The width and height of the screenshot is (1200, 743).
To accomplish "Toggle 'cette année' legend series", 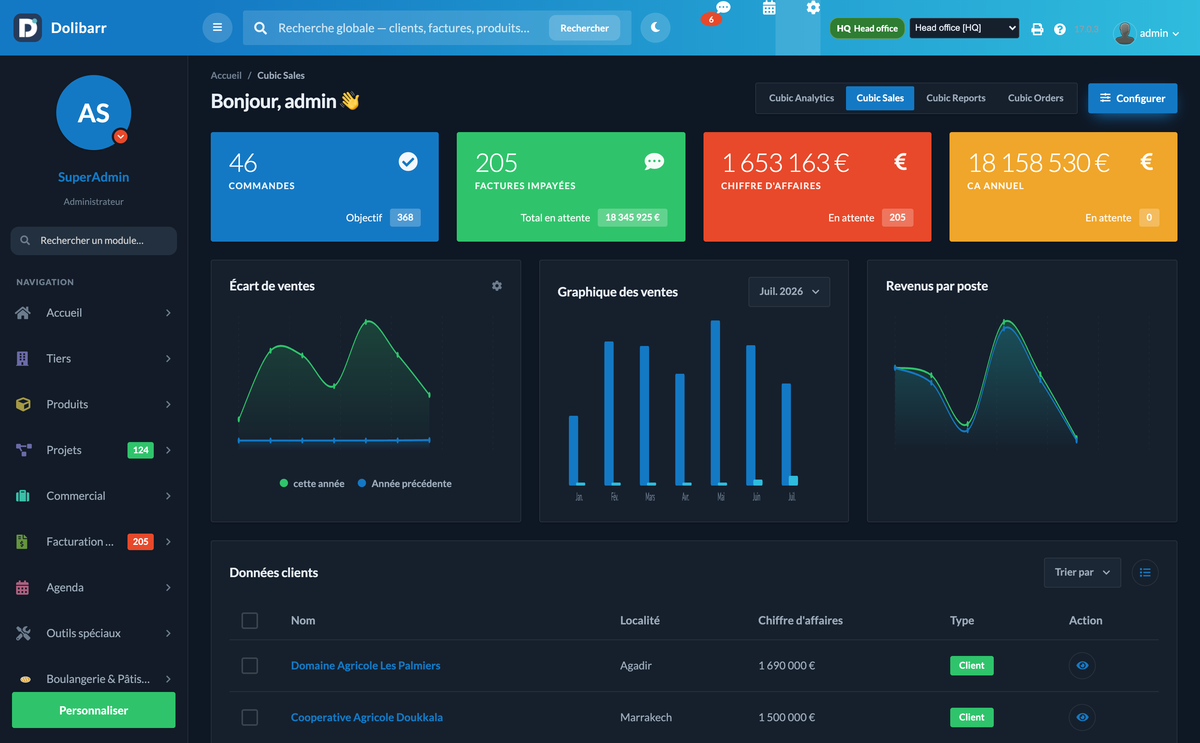I will pyautogui.click(x=312, y=484).
